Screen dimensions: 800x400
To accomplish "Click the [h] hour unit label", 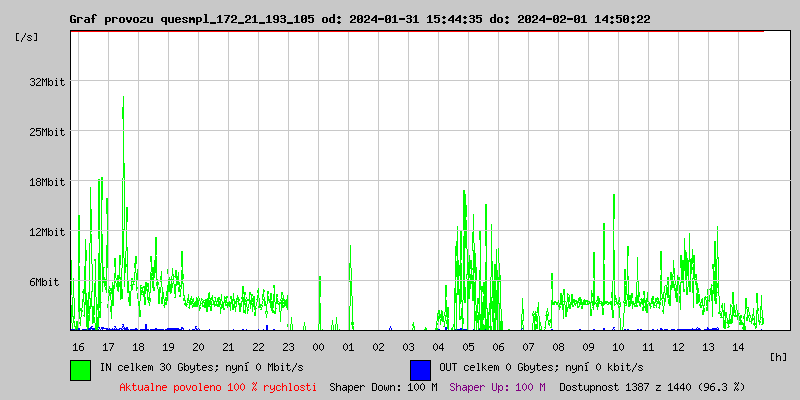I will 778,356.
